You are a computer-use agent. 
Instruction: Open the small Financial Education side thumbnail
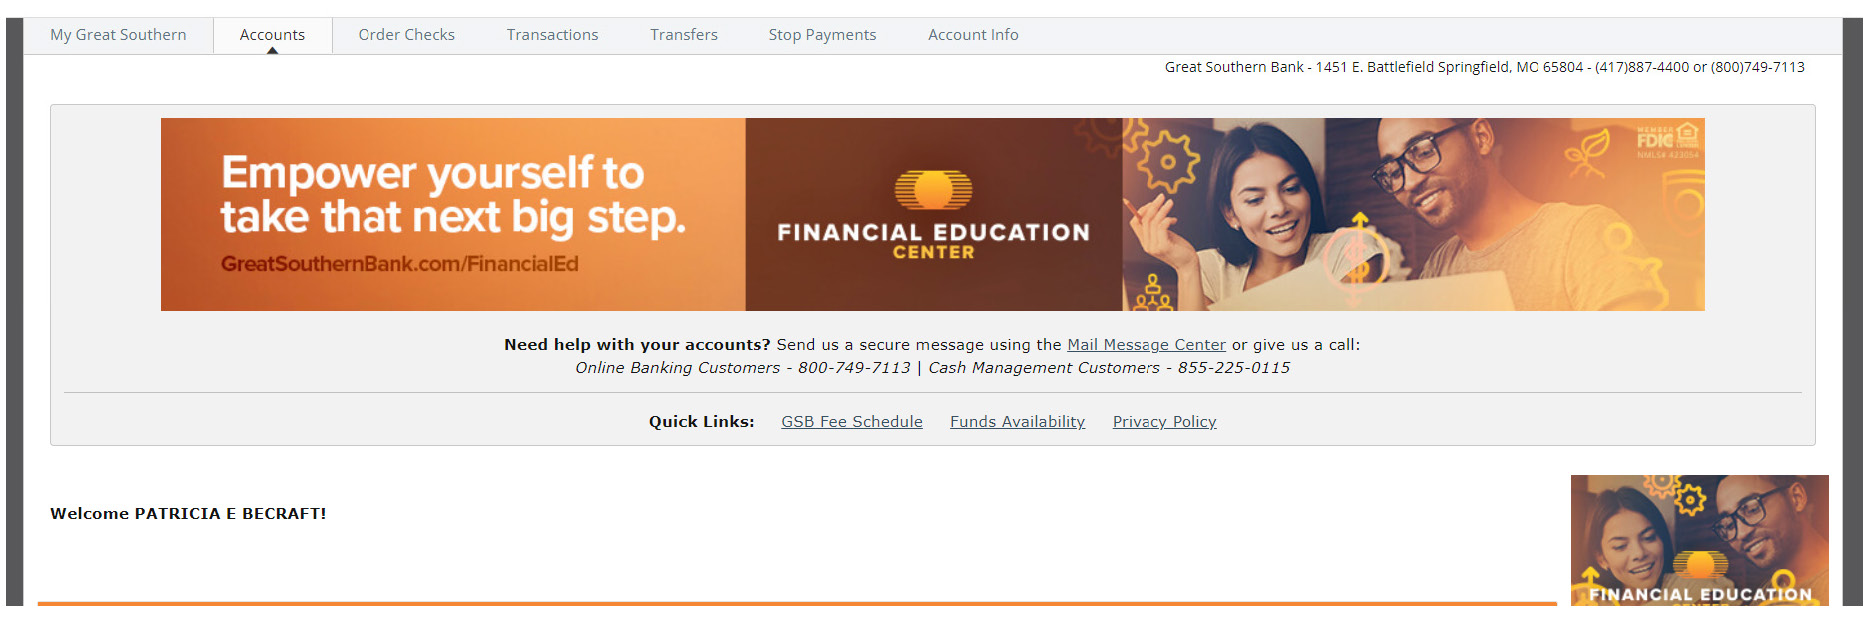click(1699, 540)
